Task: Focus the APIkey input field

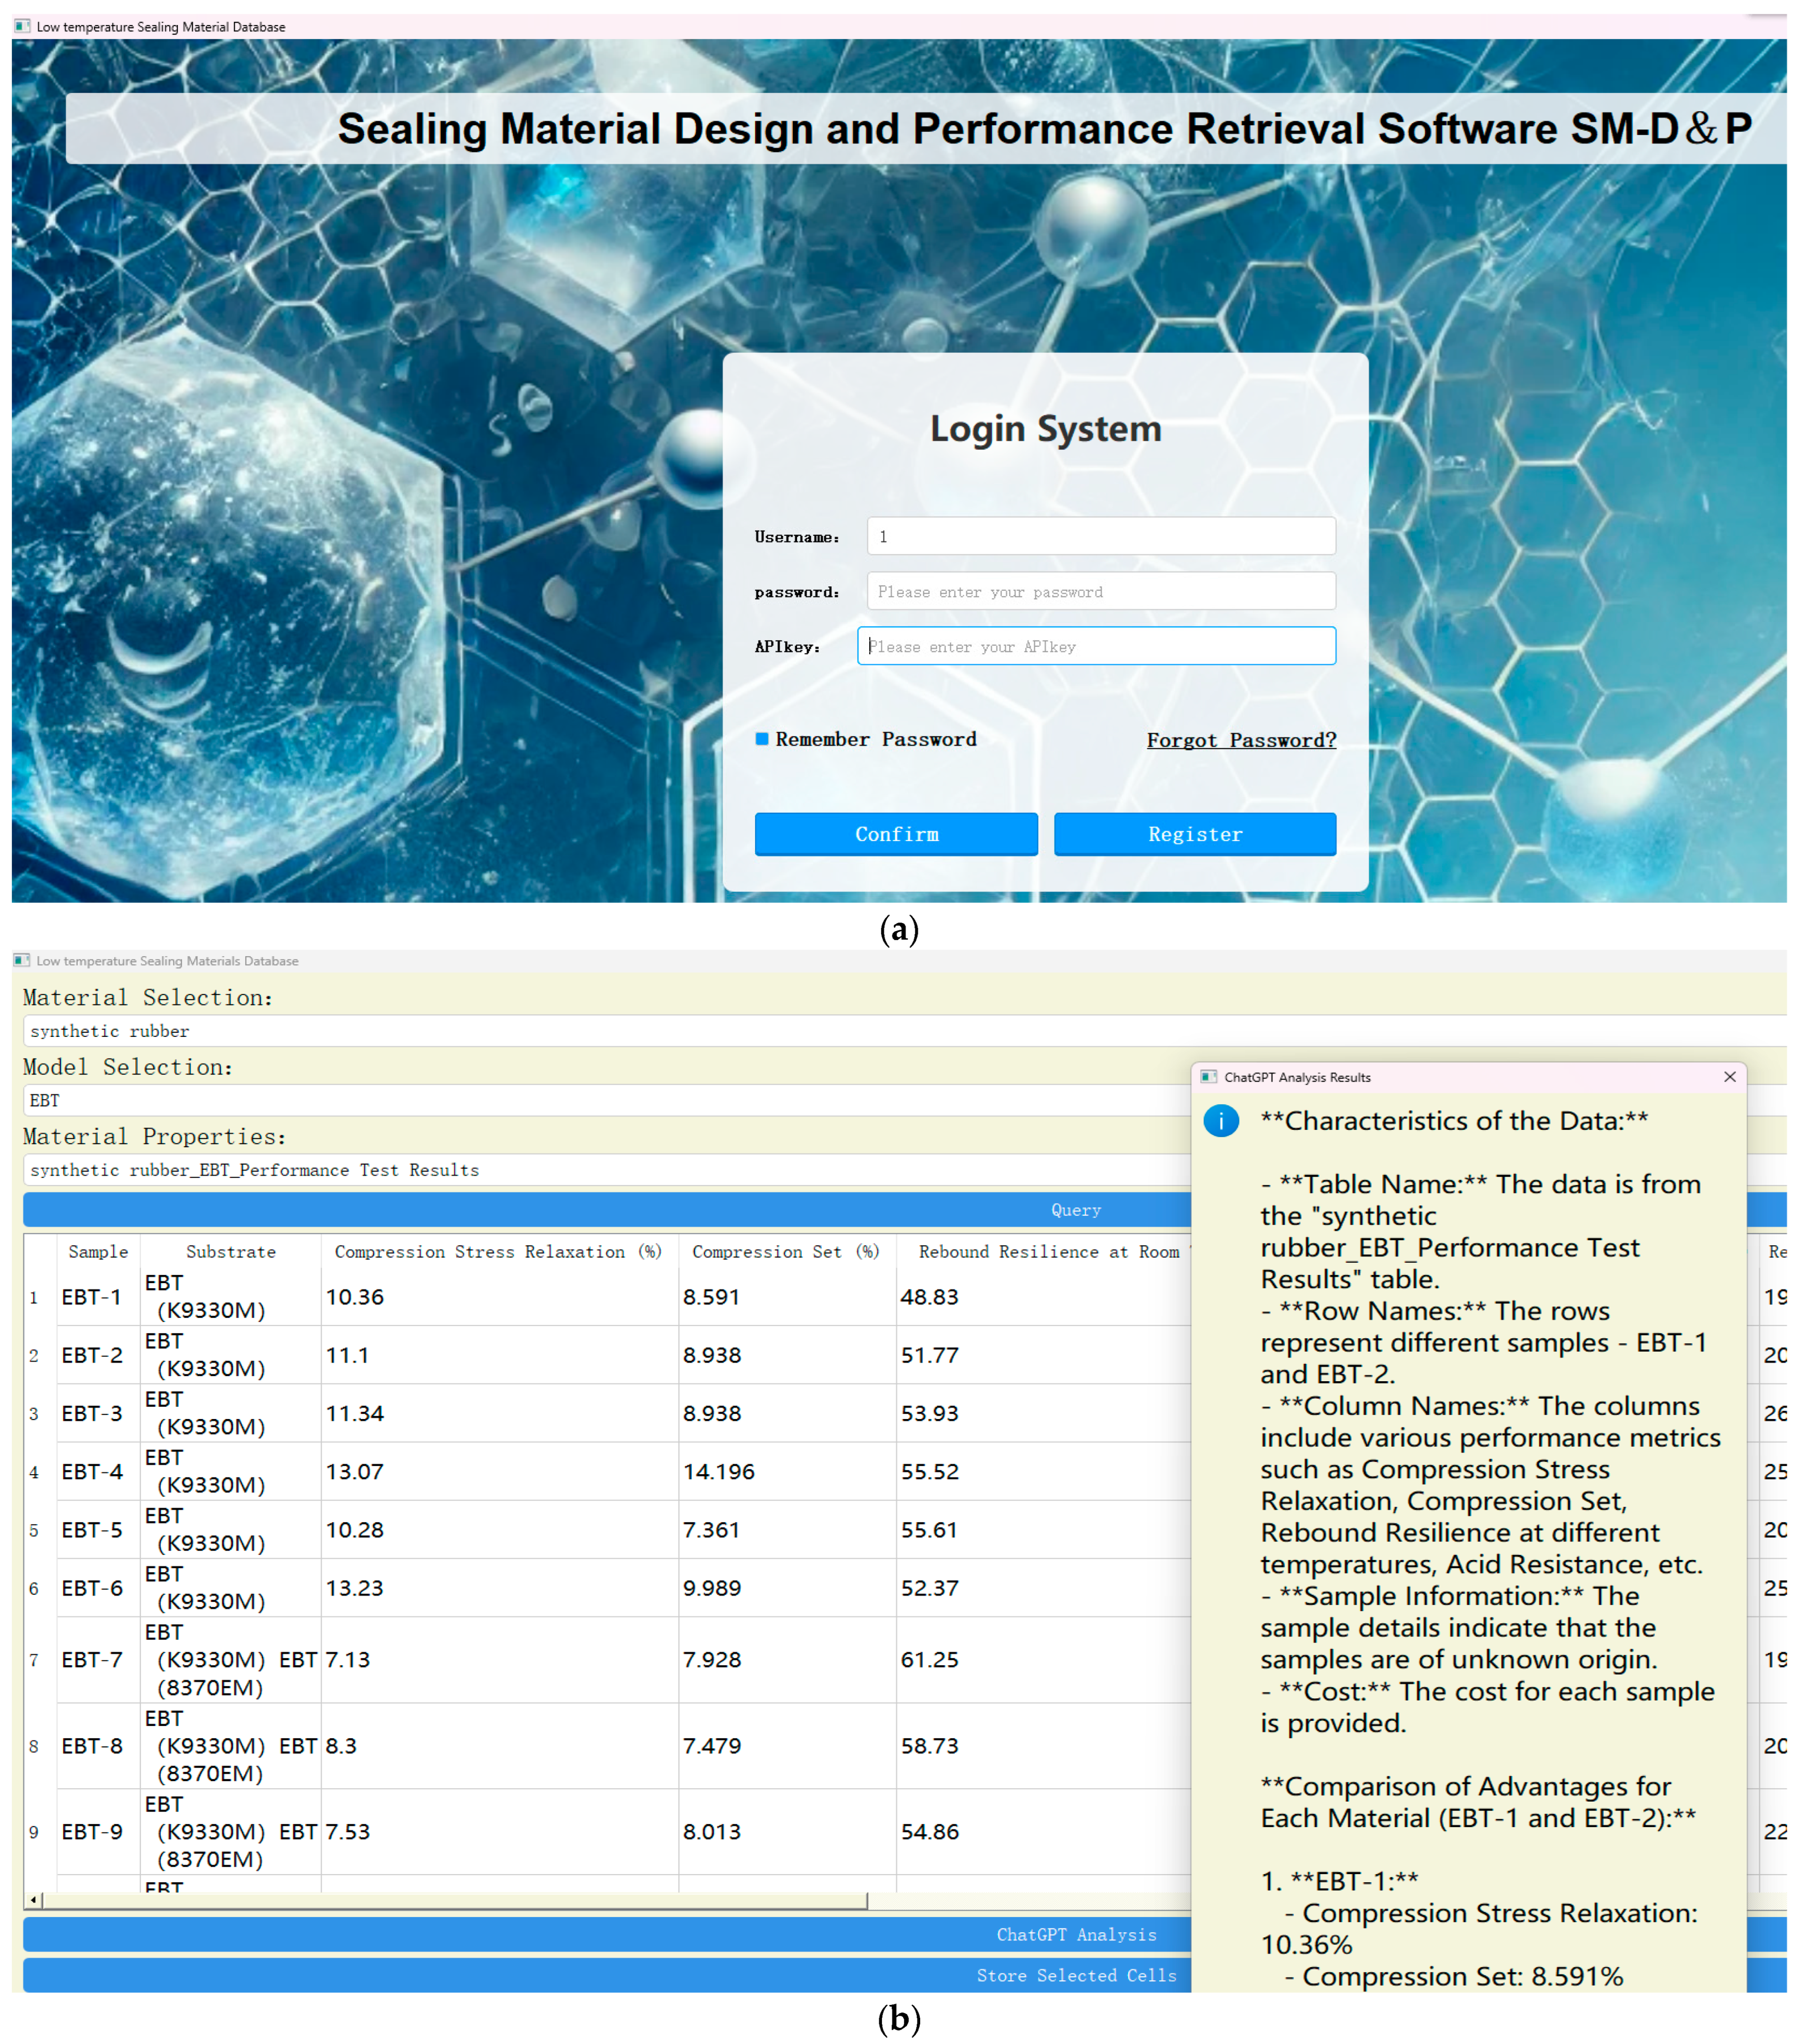Action: pyautogui.click(x=1095, y=646)
